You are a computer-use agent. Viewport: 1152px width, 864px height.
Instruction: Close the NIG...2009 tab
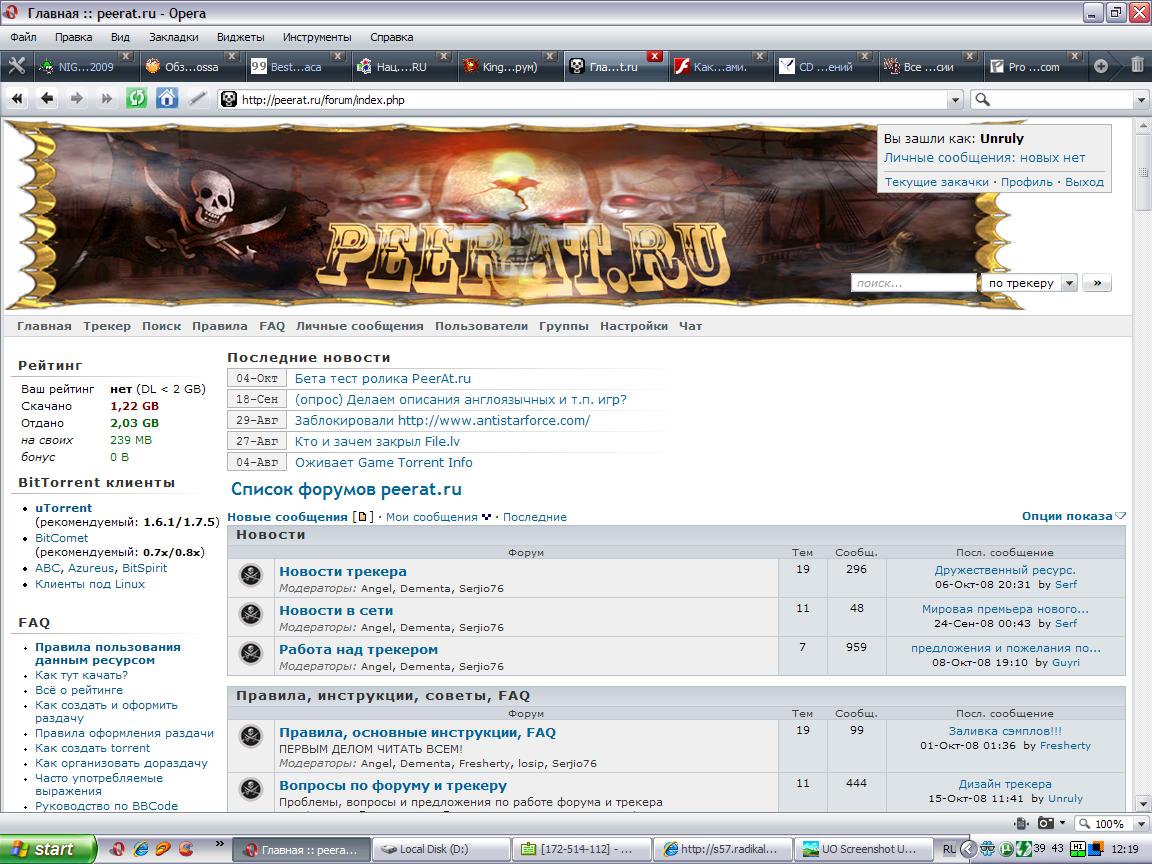(x=126, y=56)
